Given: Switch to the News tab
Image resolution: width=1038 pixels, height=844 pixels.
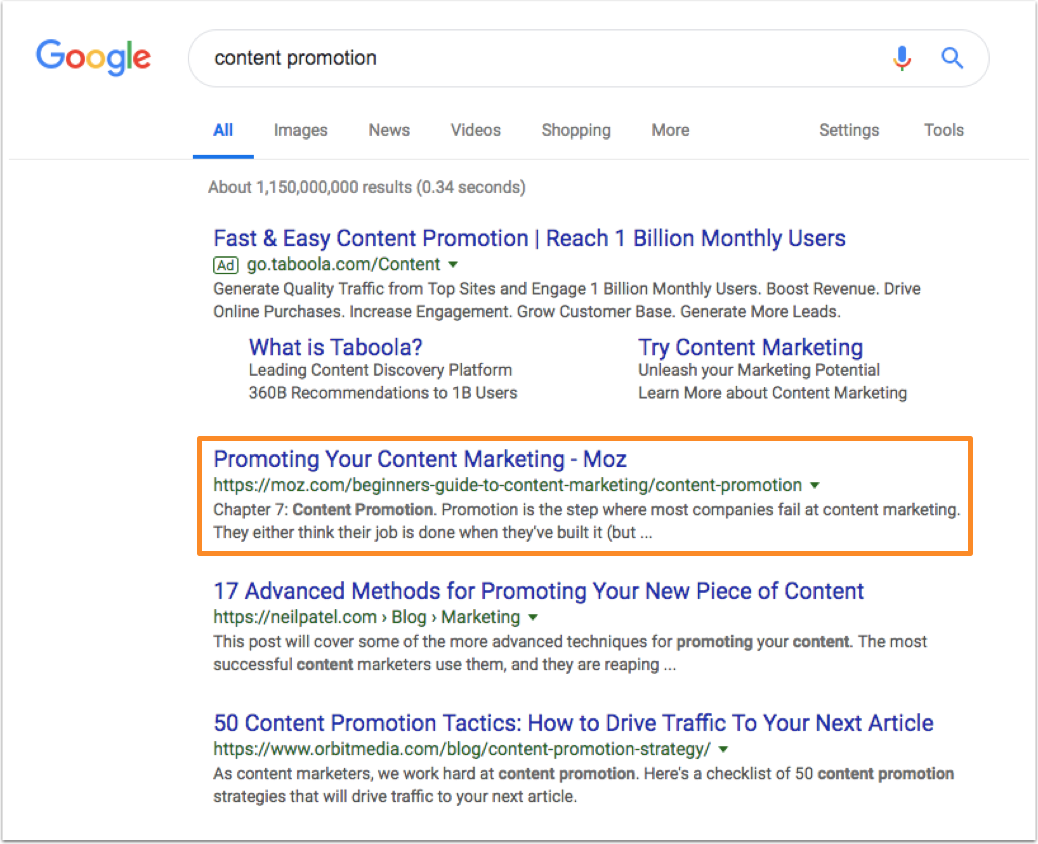Looking at the screenshot, I should (389, 130).
